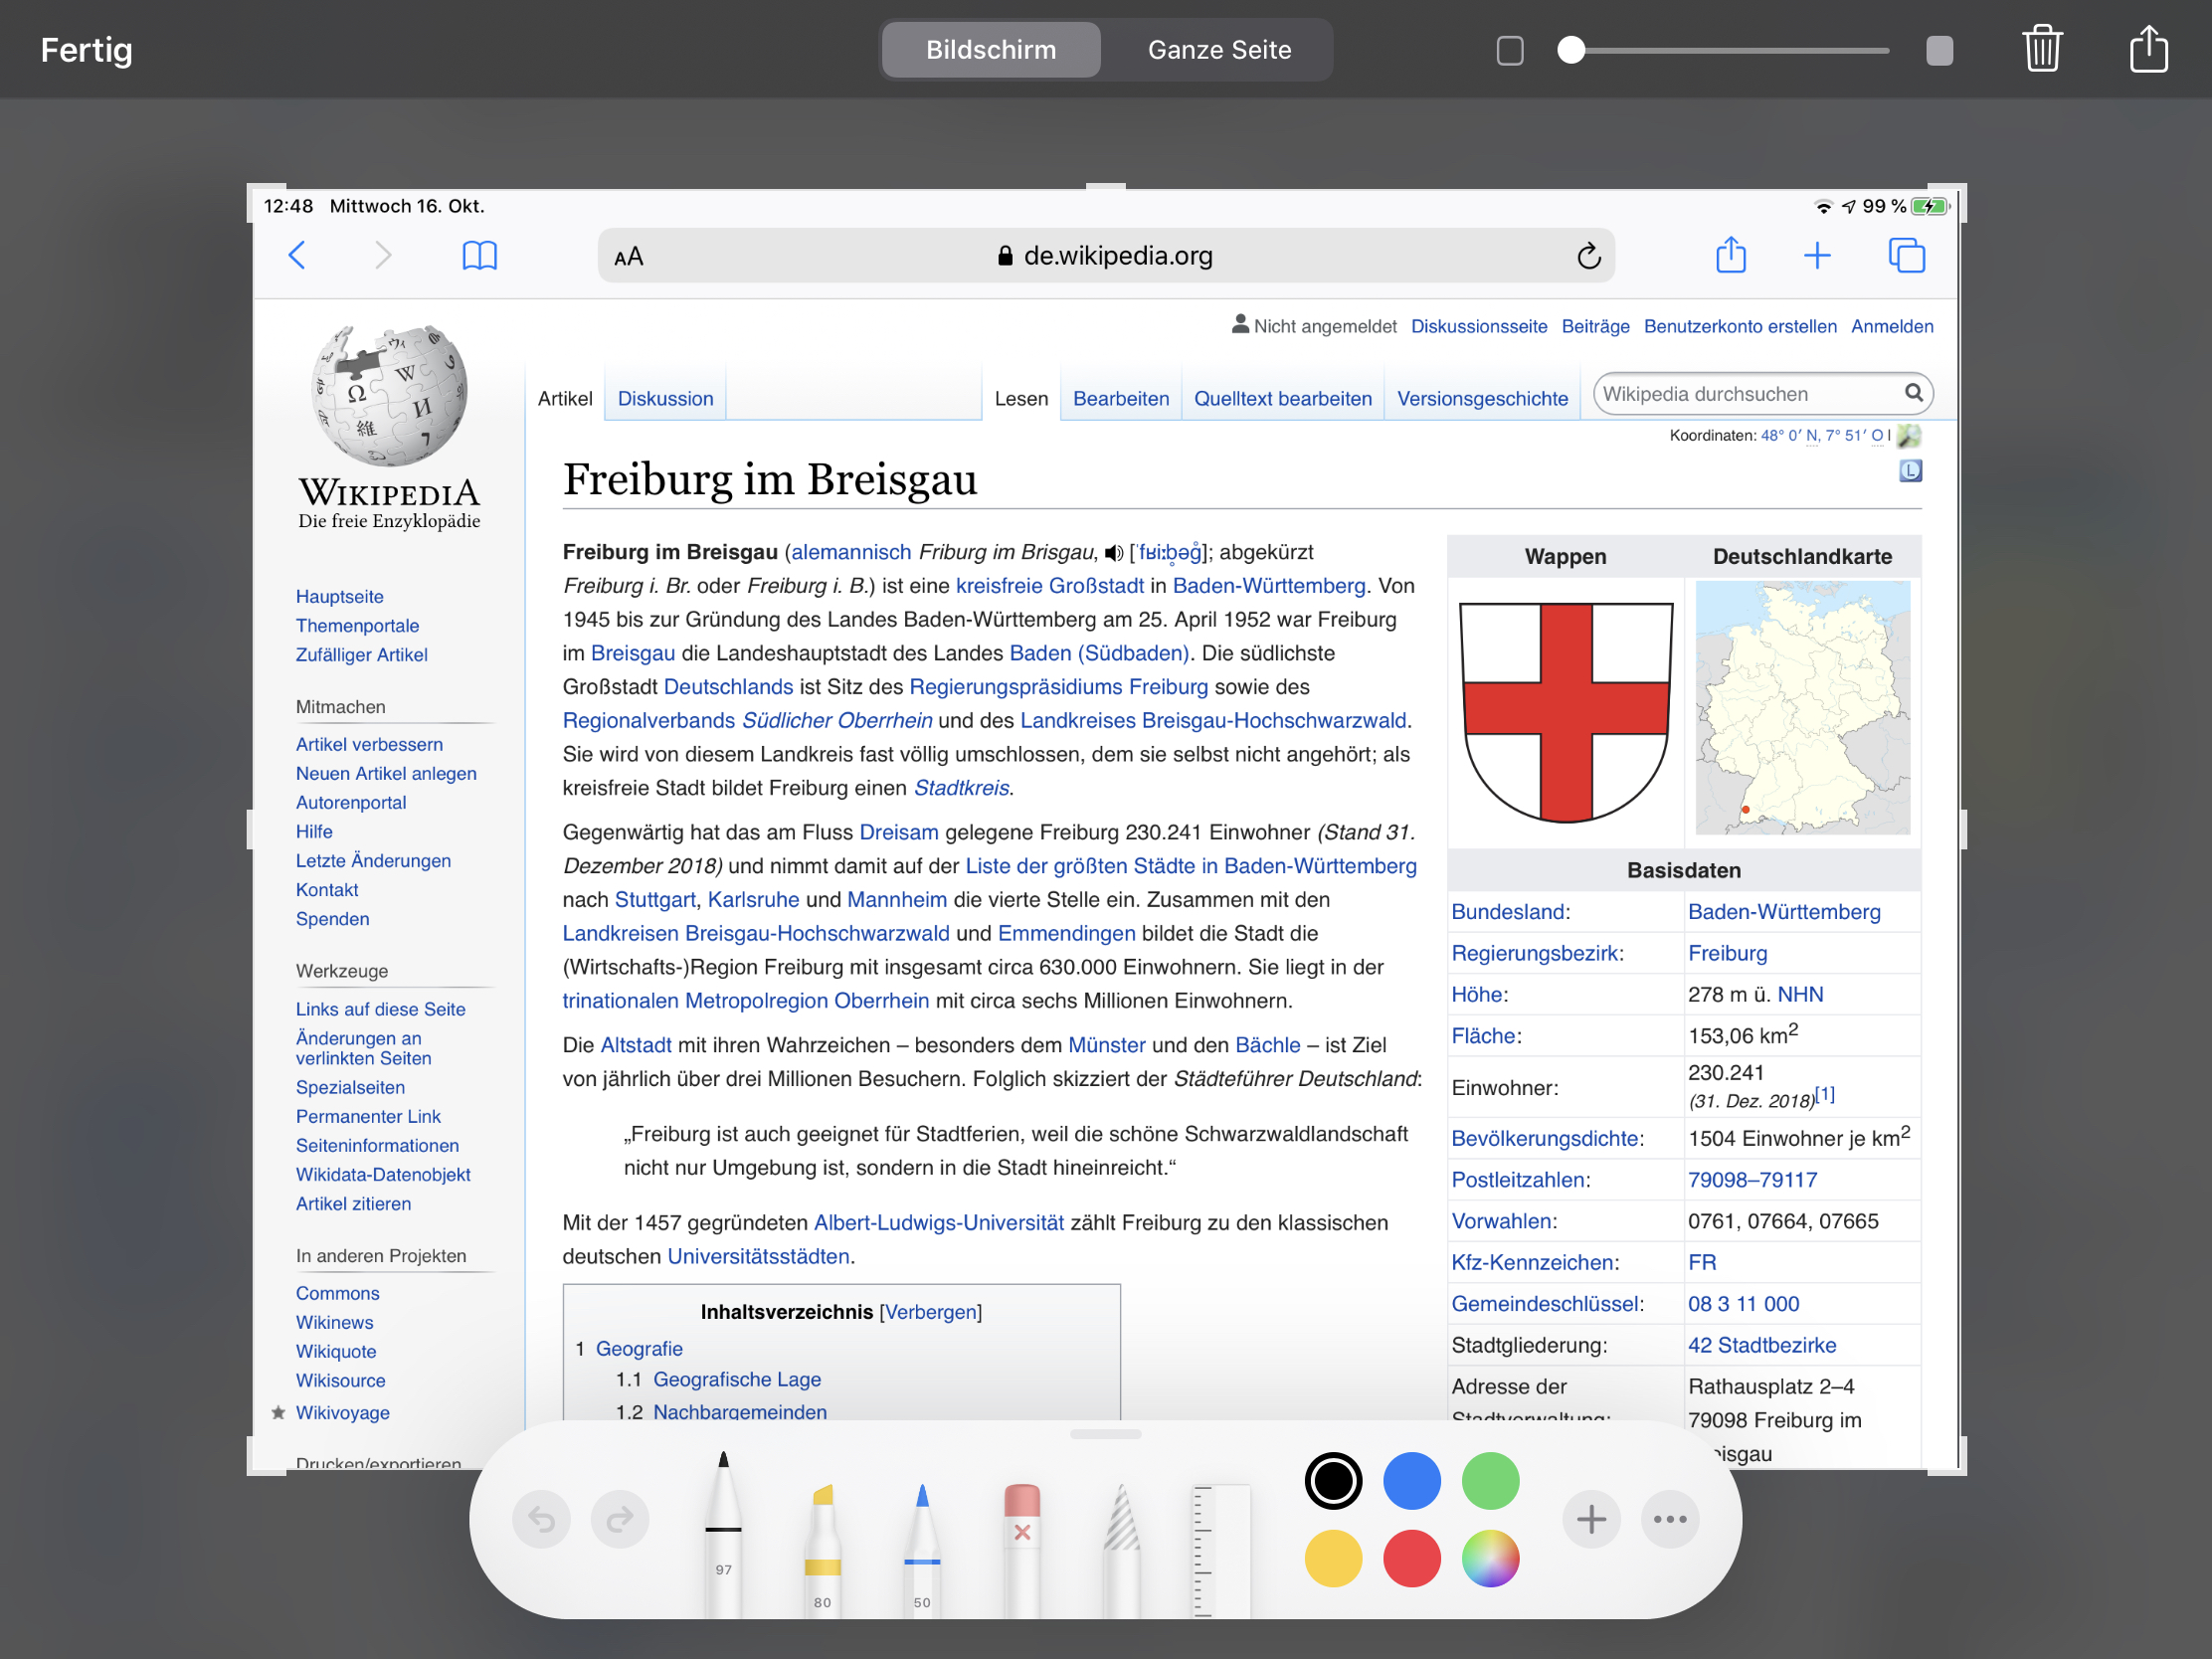Open Versionsgeschichte tab
The width and height of the screenshot is (2212, 1659).
pos(1481,398)
